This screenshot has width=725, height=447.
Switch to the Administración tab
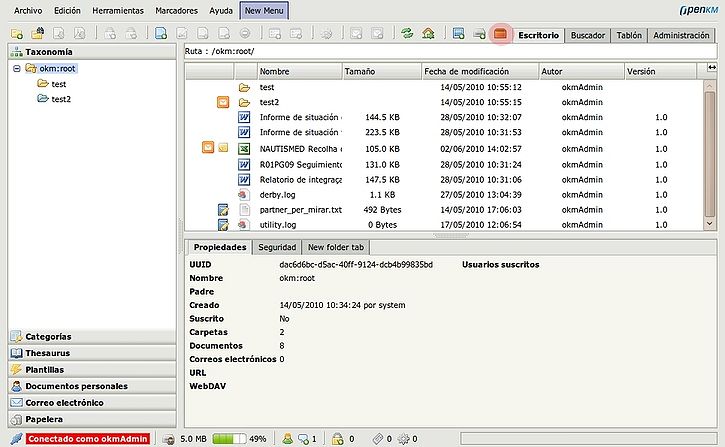(681, 35)
